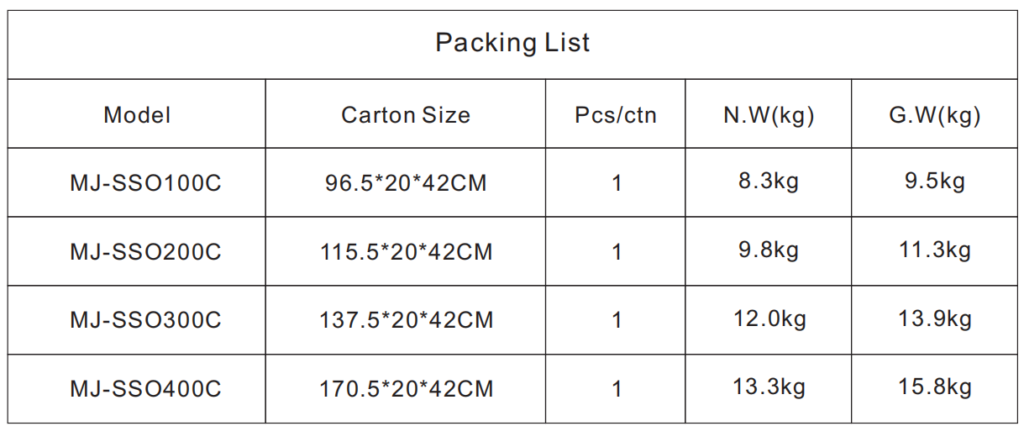The image size is (1024, 442).
Task: Click the 9.5kg gross weight cell
Action: 935,182
